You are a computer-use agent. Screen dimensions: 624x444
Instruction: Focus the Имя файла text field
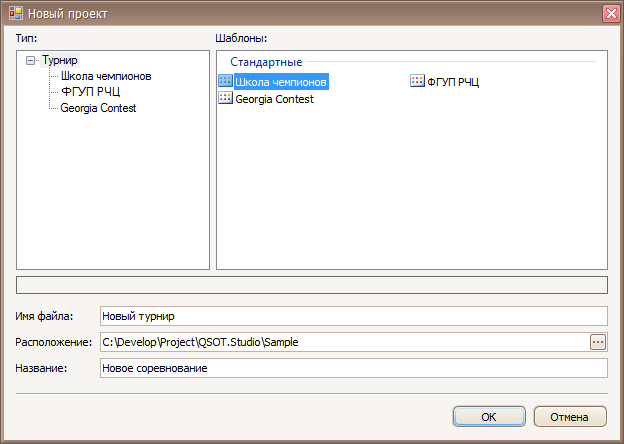pos(353,316)
